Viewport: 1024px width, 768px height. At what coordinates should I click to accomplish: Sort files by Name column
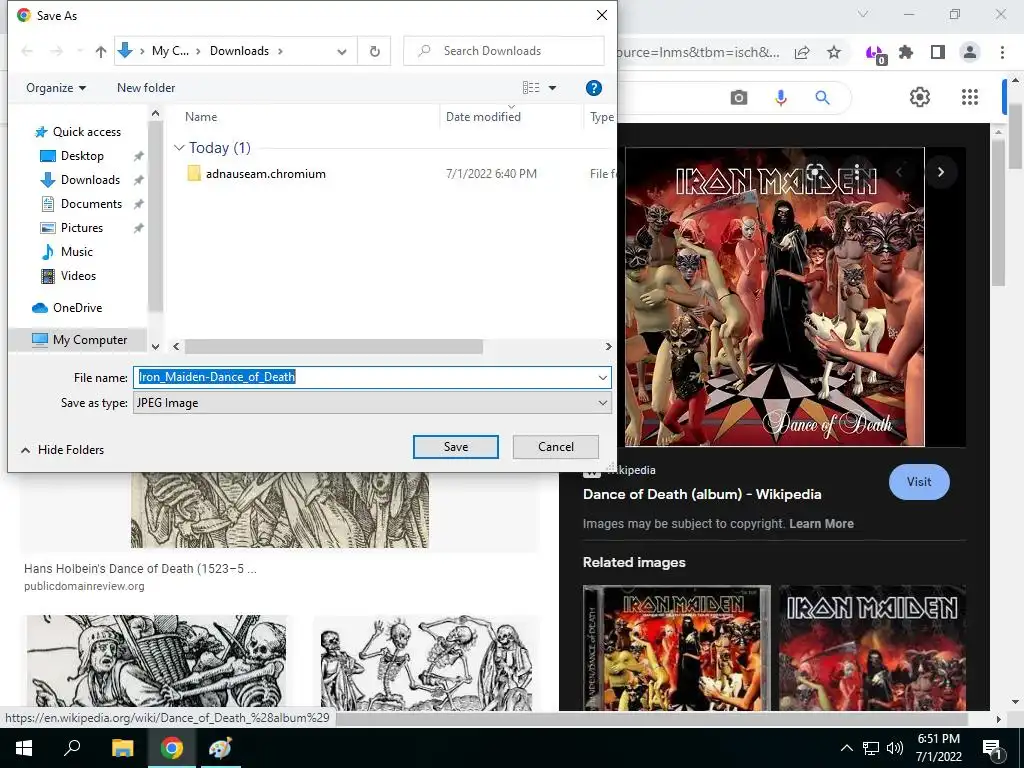click(201, 117)
